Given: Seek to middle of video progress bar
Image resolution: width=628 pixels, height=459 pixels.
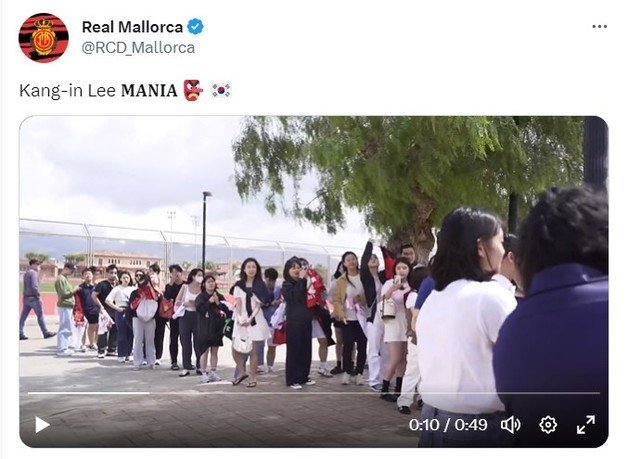Looking at the screenshot, I should [314, 393].
